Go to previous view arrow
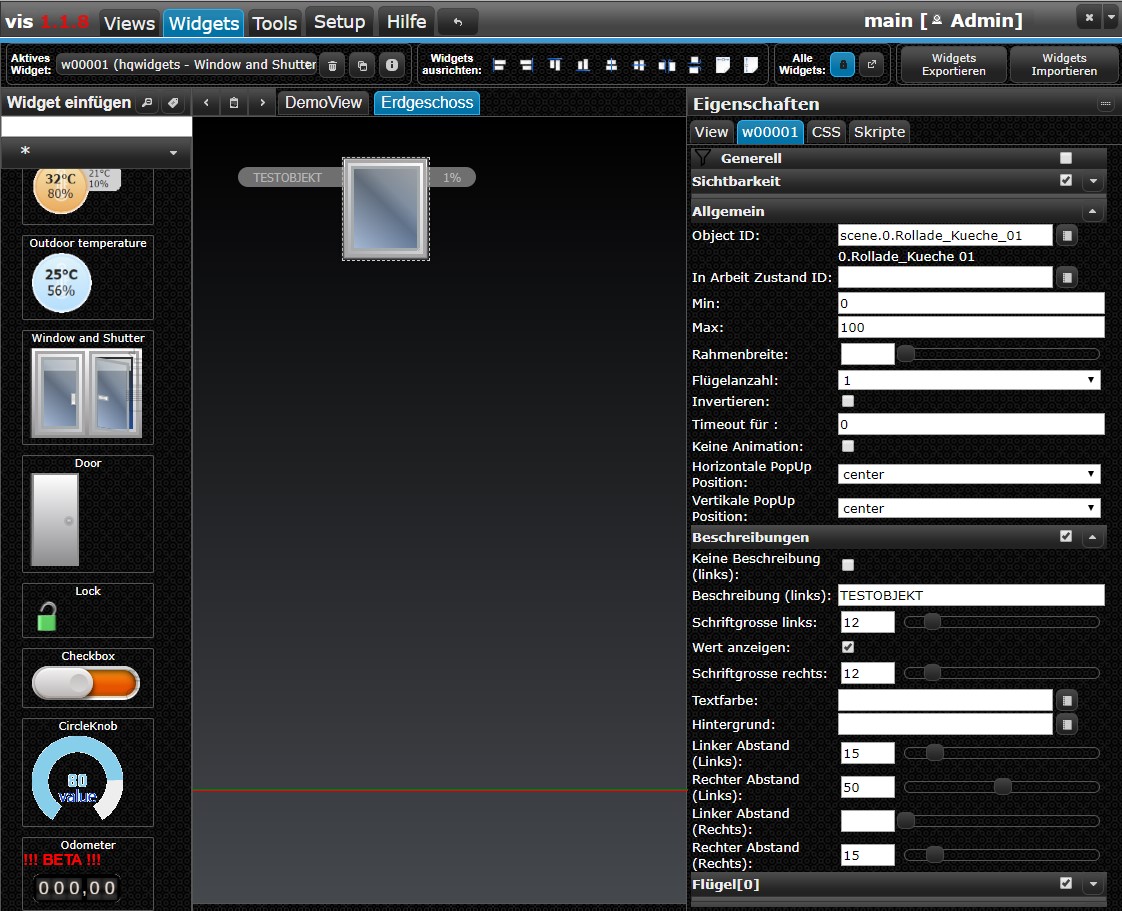The height and width of the screenshot is (911, 1122). click(x=206, y=103)
